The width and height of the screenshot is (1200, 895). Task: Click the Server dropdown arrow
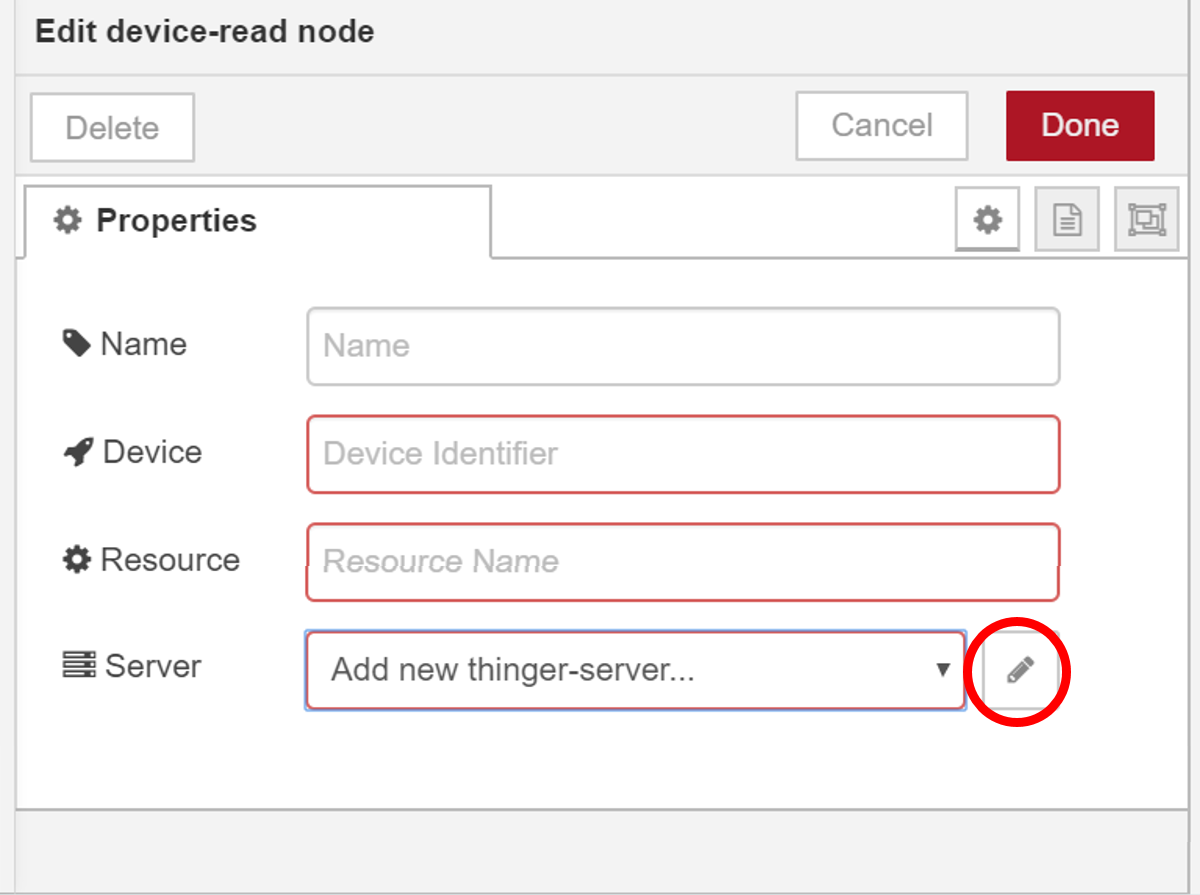tap(942, 670)
